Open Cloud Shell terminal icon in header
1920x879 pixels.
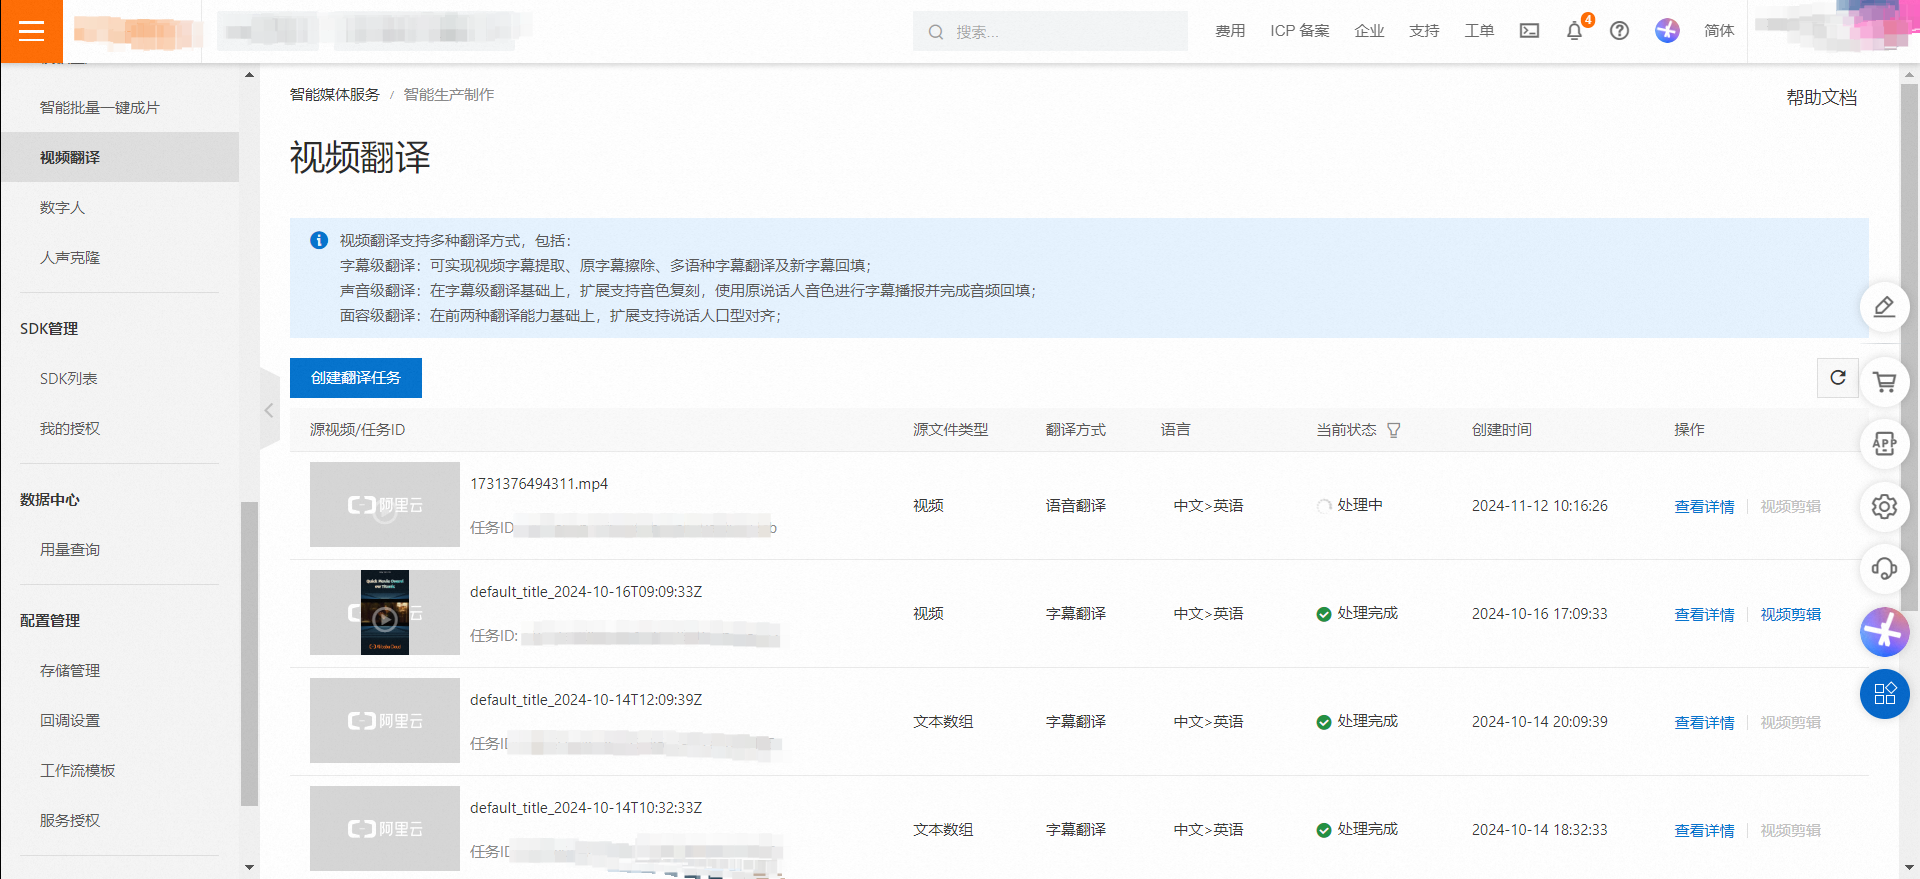(1529, 31)
